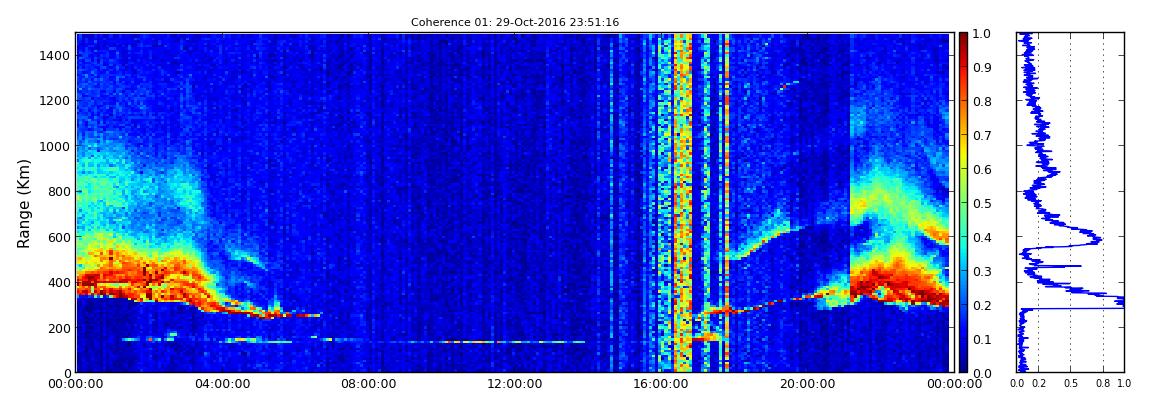Click the colorbar at the 1.0 dark-red level
1150x407 pixels.
coord(963,35)
